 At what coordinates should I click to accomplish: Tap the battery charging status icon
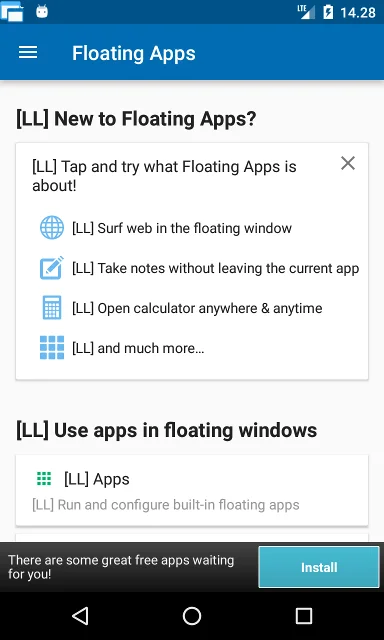pos(328,12)
